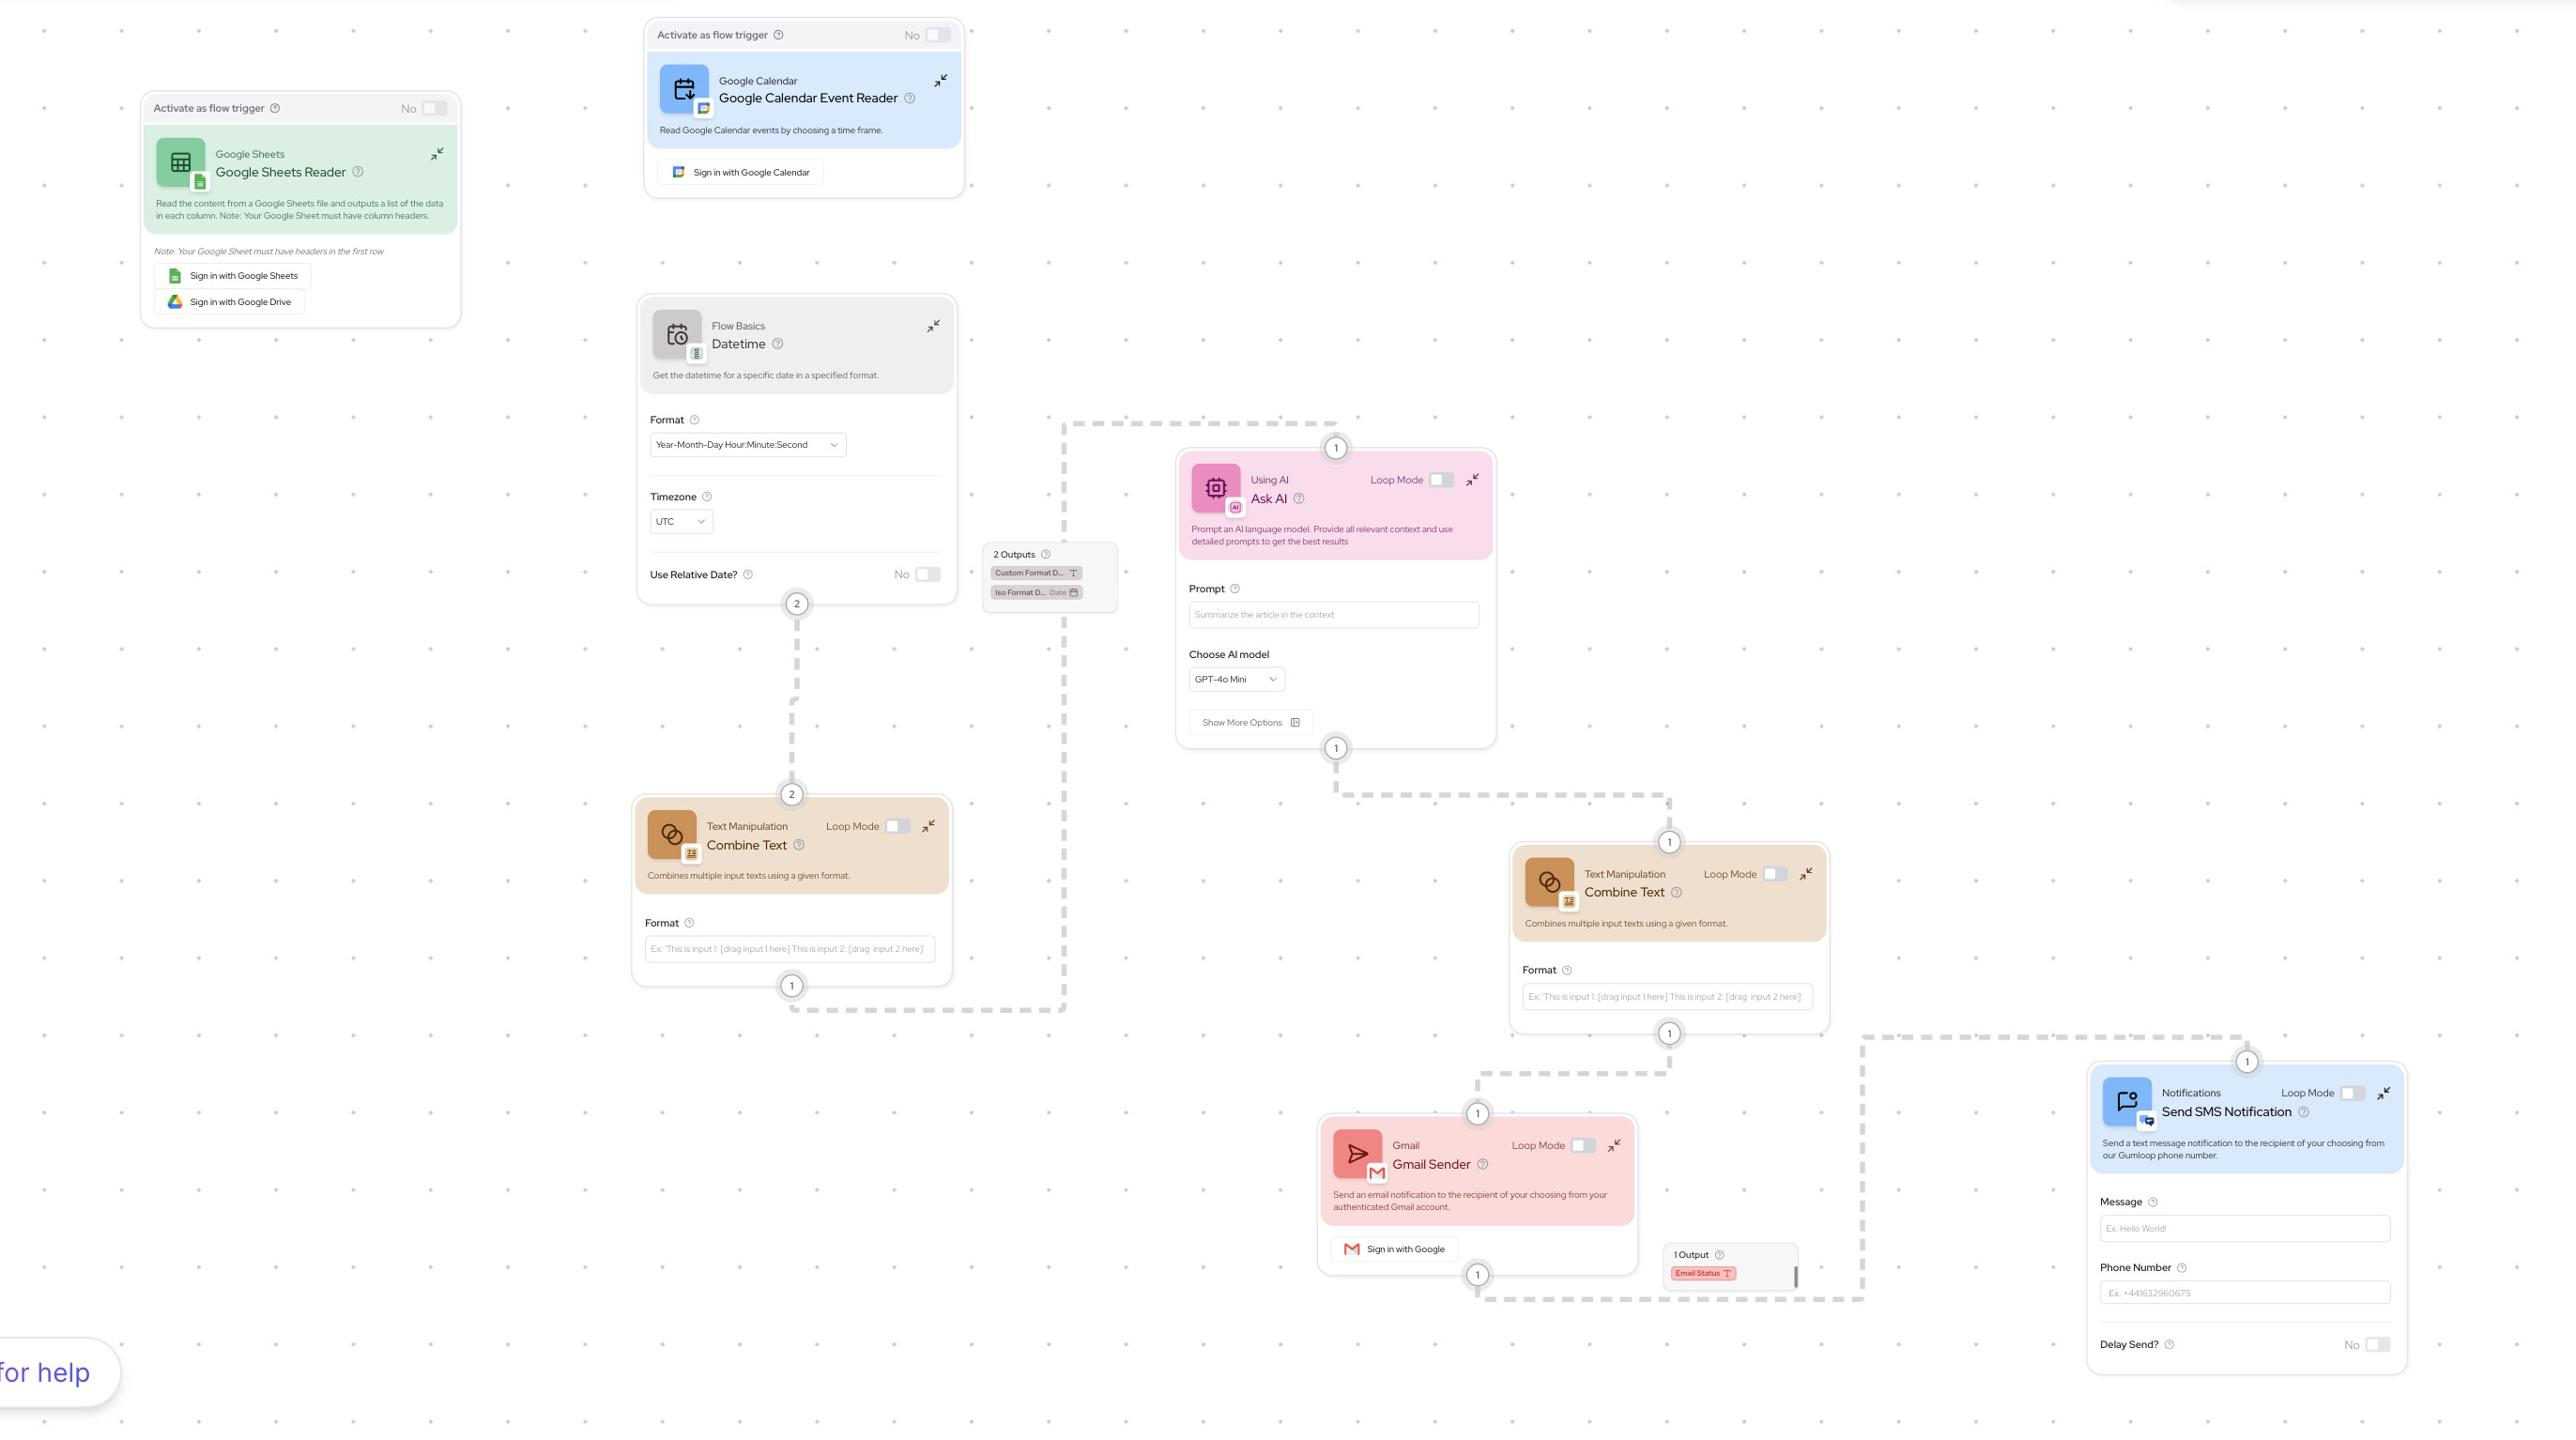Open help icon beside Datetime title
The height and width of the screenshot is (1440, 2576).
778,344
